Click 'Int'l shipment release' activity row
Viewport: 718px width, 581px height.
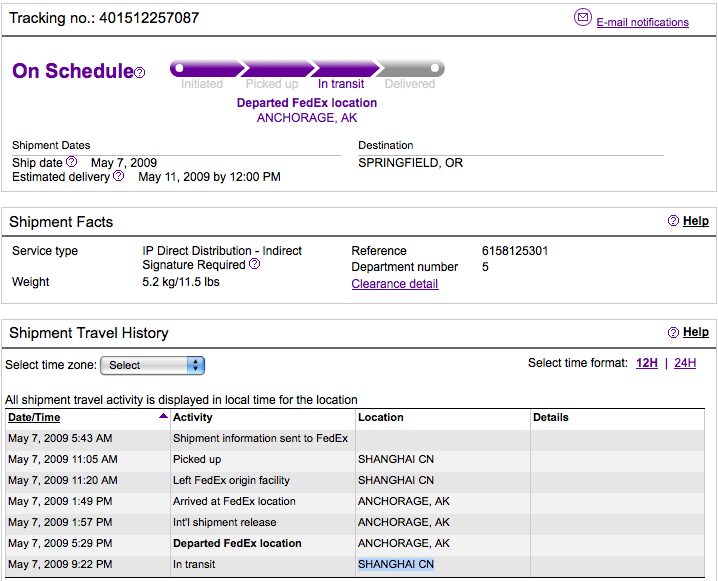click(224, 522)
